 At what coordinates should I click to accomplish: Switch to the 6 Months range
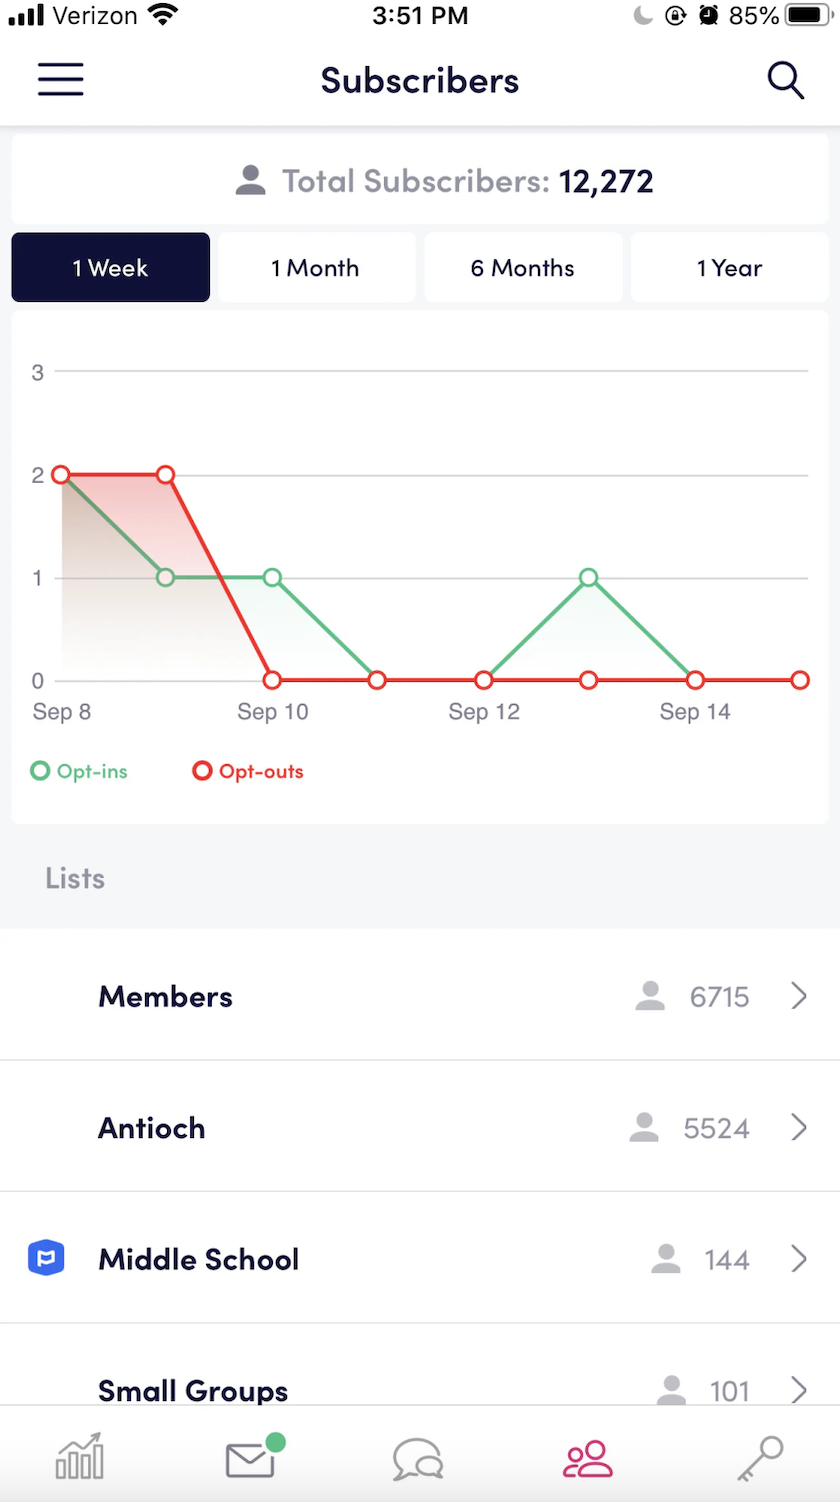coord(523,268)
